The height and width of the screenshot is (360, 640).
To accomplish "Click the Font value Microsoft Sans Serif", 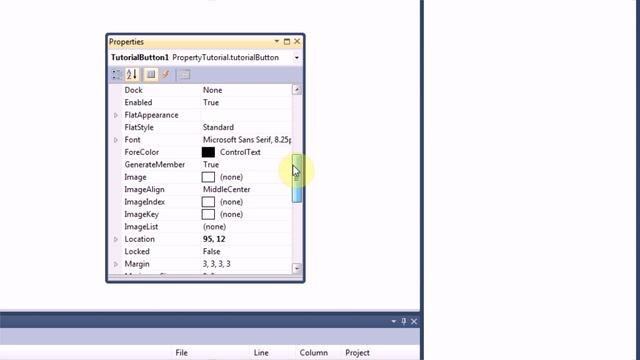I will (247, 140).
